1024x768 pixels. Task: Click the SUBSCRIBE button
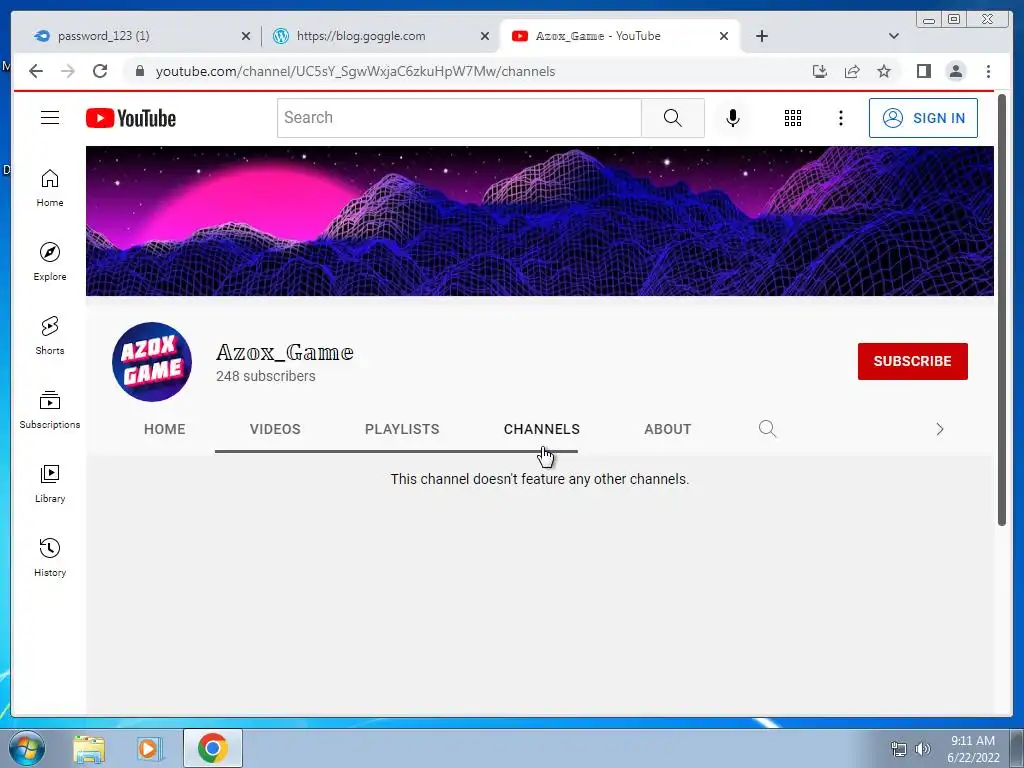point(912,361)
